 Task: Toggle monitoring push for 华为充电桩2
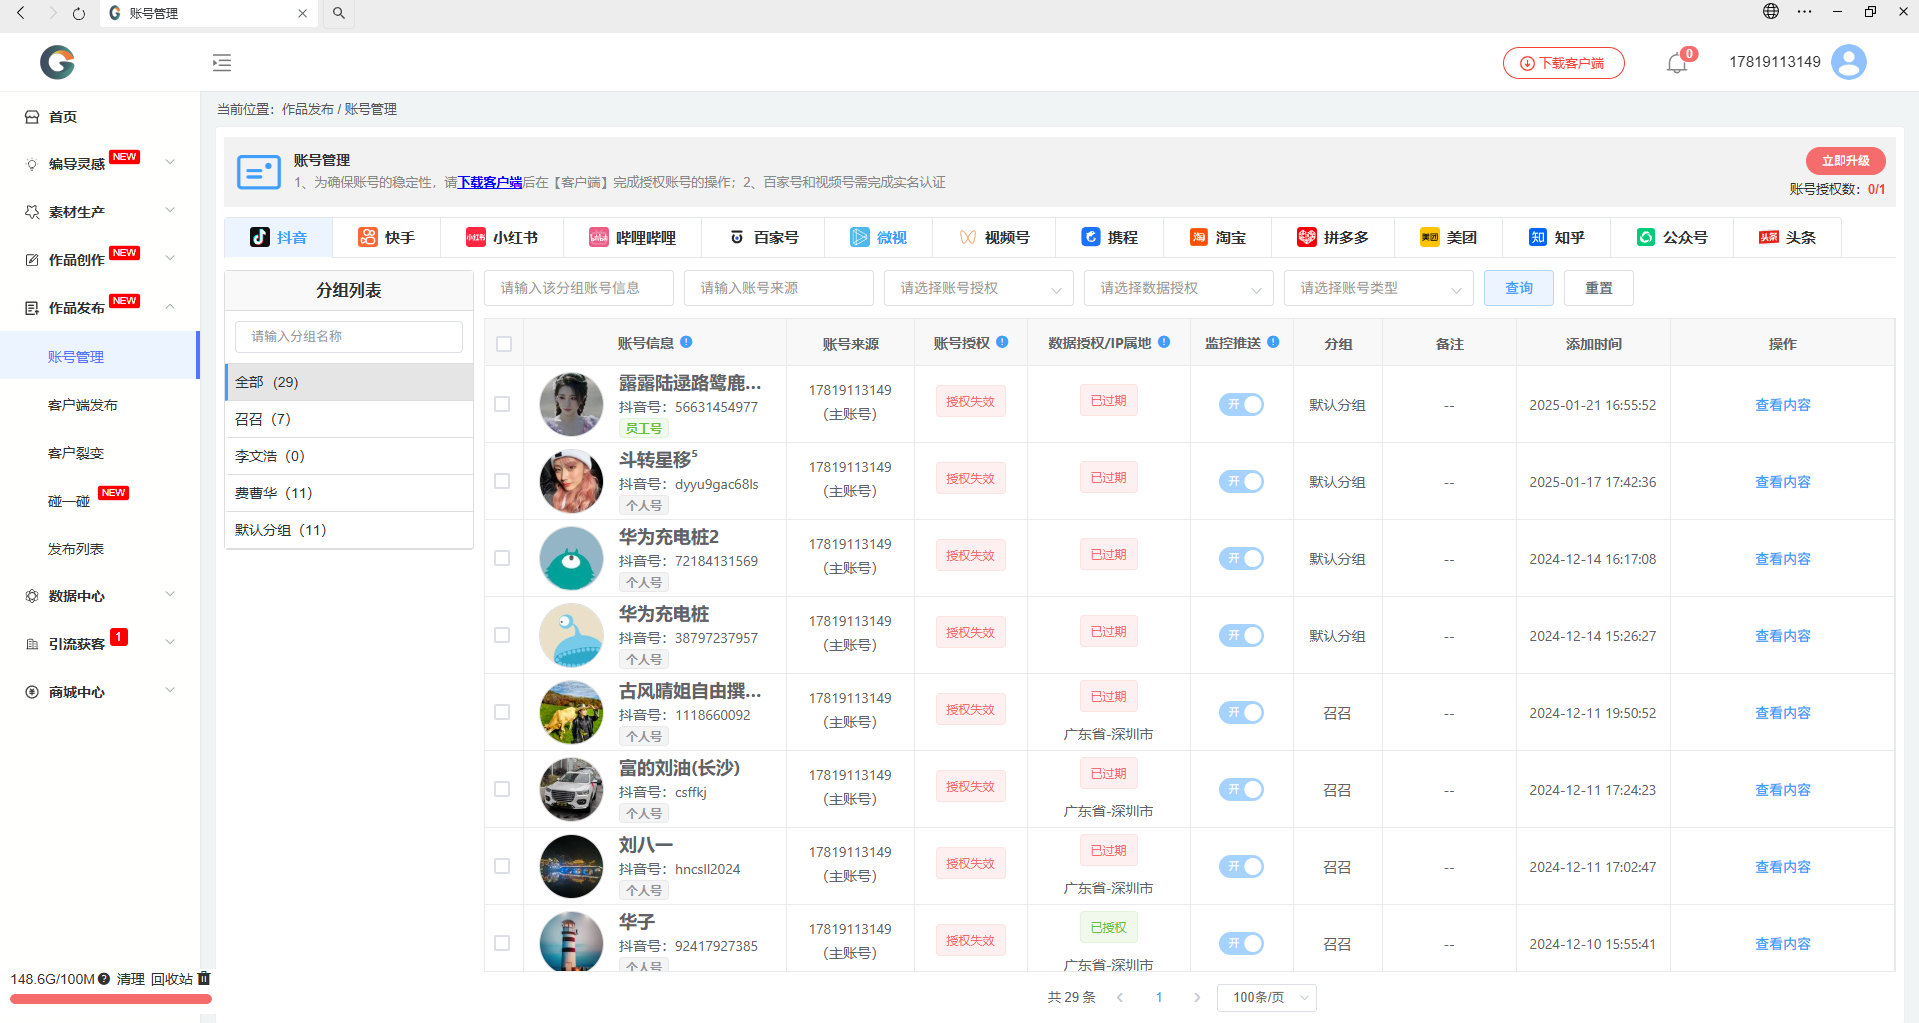pos(1241,558)
